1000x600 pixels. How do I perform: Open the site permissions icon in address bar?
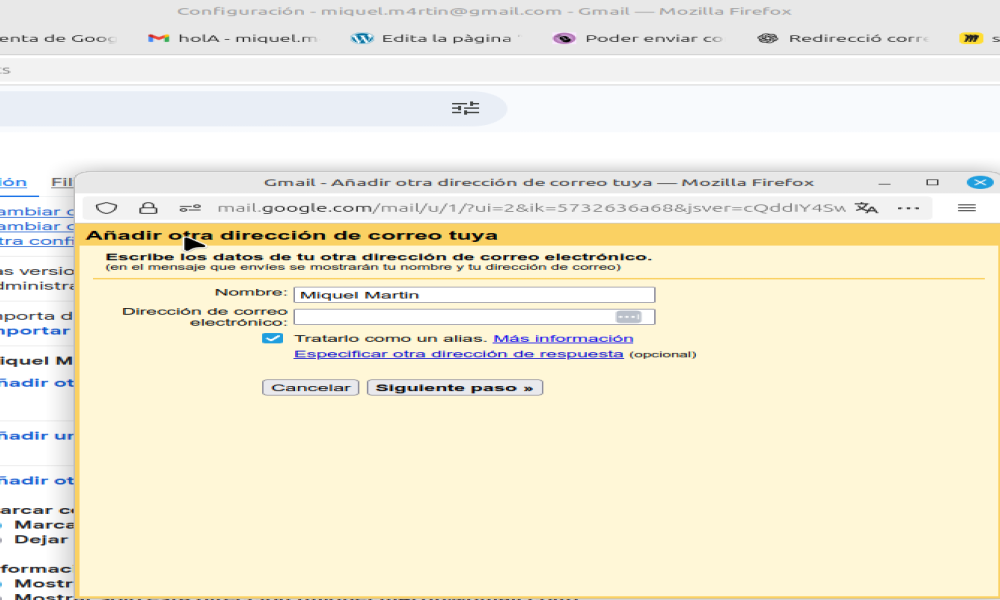click(x=190, y=208)
